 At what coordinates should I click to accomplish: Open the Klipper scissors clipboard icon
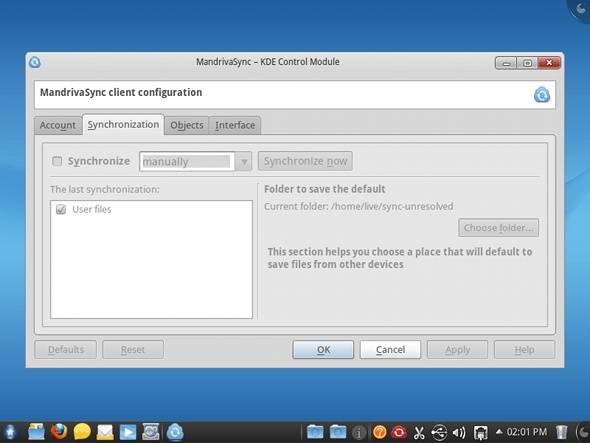click(x=419, y=433)
